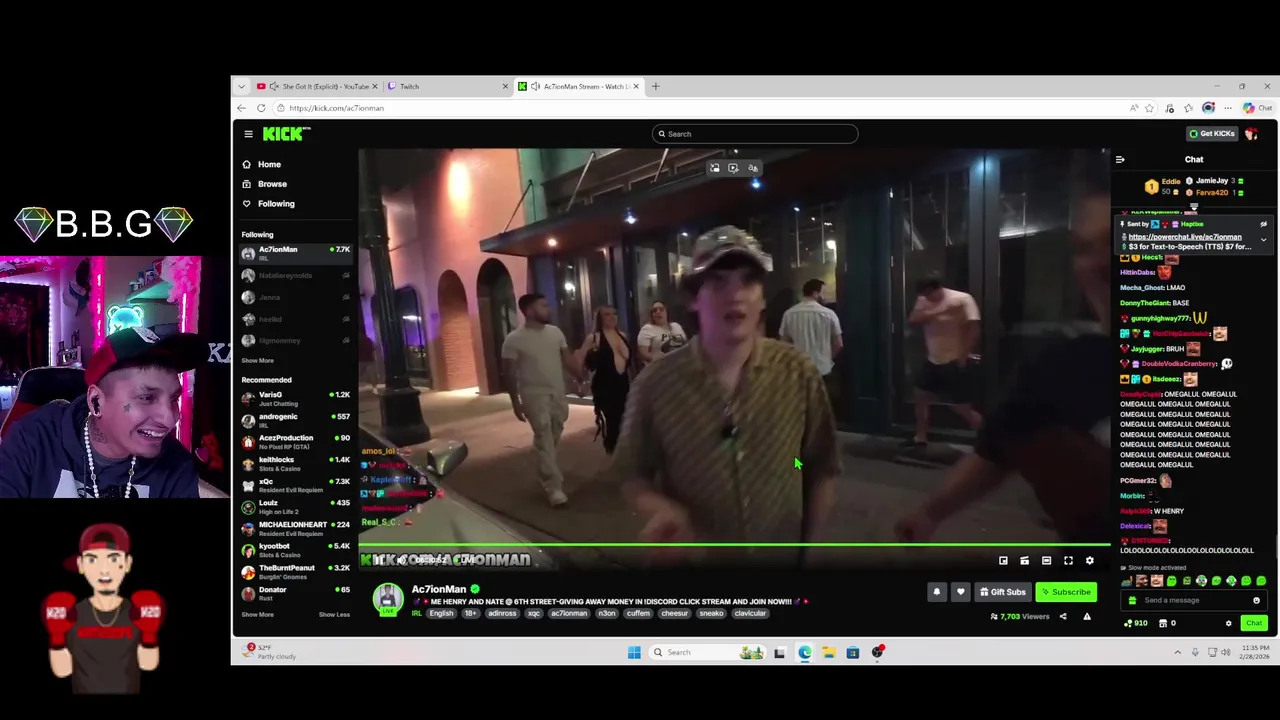Open the Following page in sidebar

[269, 204]
